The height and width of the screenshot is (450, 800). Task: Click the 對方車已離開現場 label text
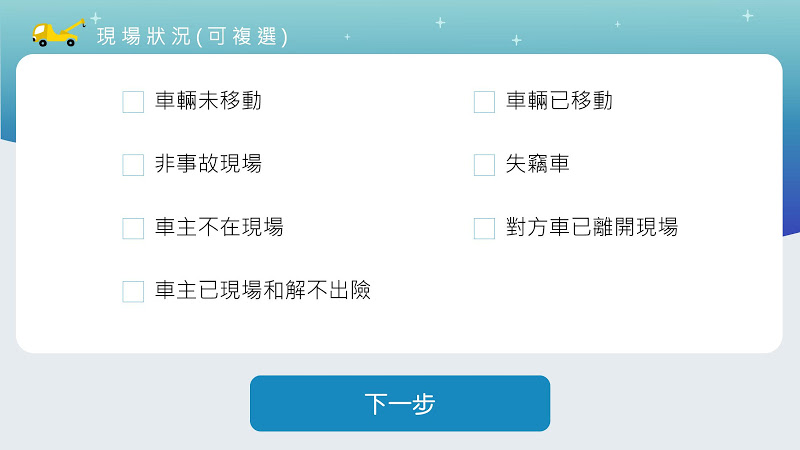click(592, 227)
